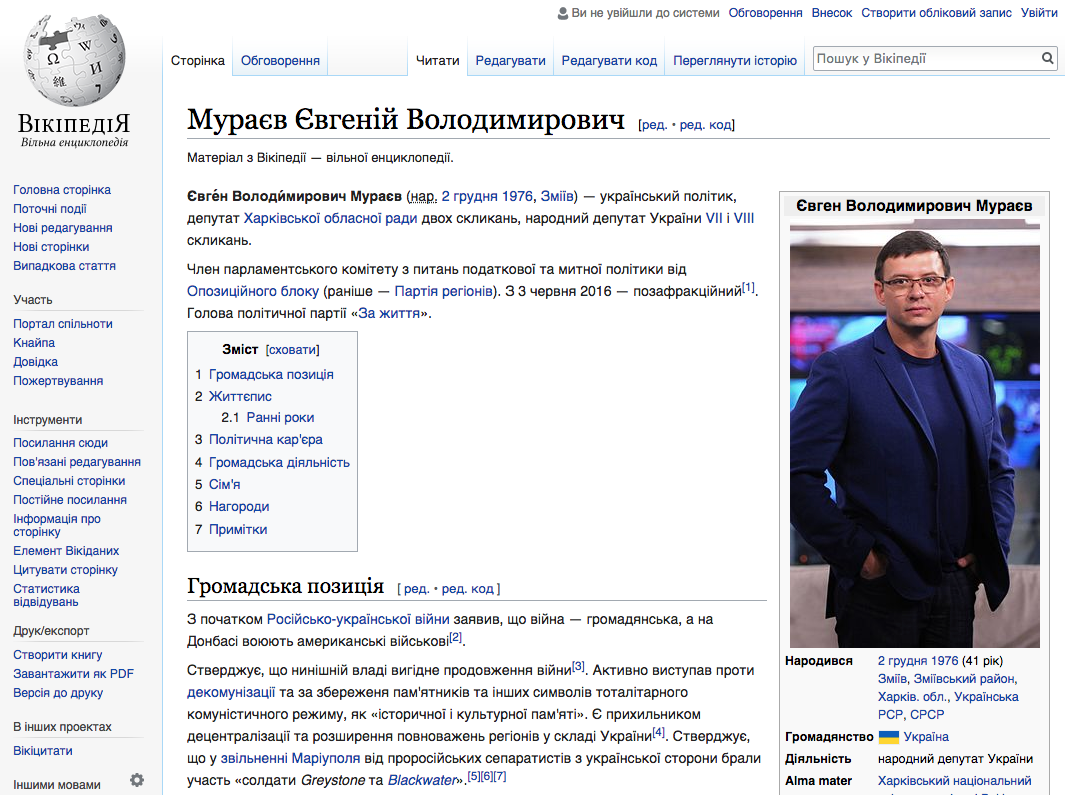The height and width of the screenshot is (795, 1065).
Task: Open the top-bar Обговорення user link
Action: (x=765, y=13)
